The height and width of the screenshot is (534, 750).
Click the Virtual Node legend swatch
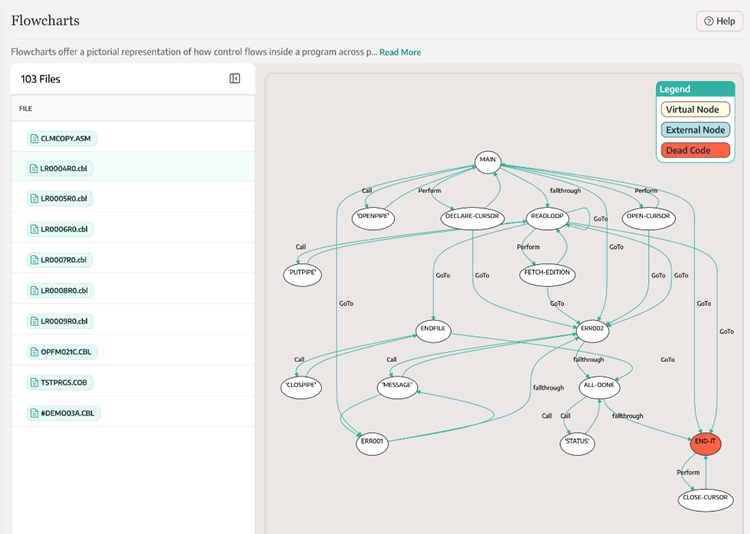(x=694, y=110)
